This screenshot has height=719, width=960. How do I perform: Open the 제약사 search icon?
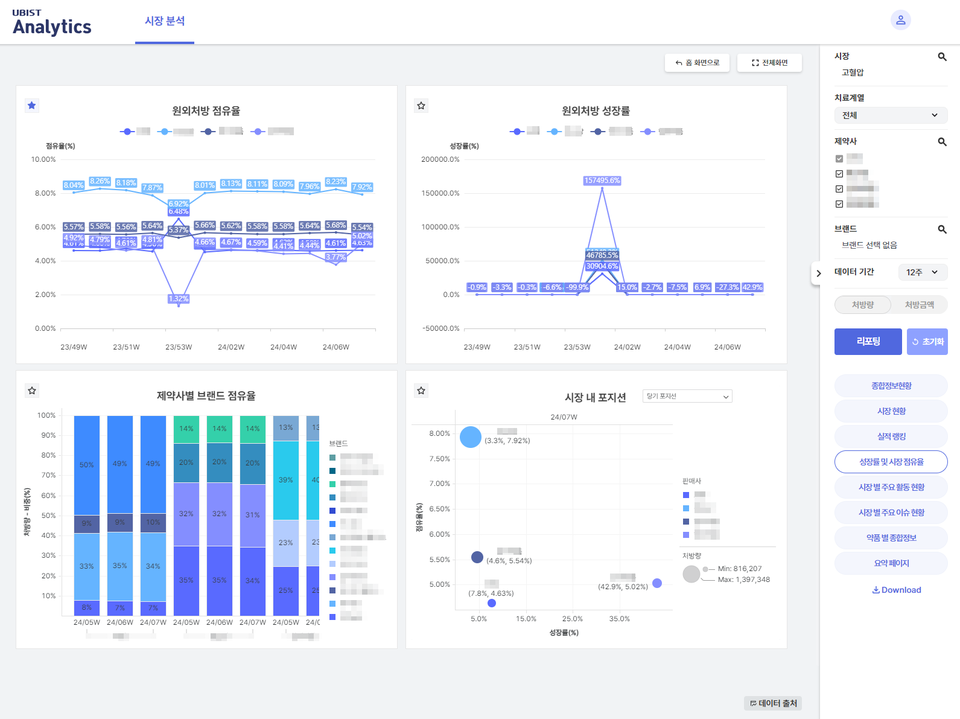pyautogui.click(x=941, y=142)
